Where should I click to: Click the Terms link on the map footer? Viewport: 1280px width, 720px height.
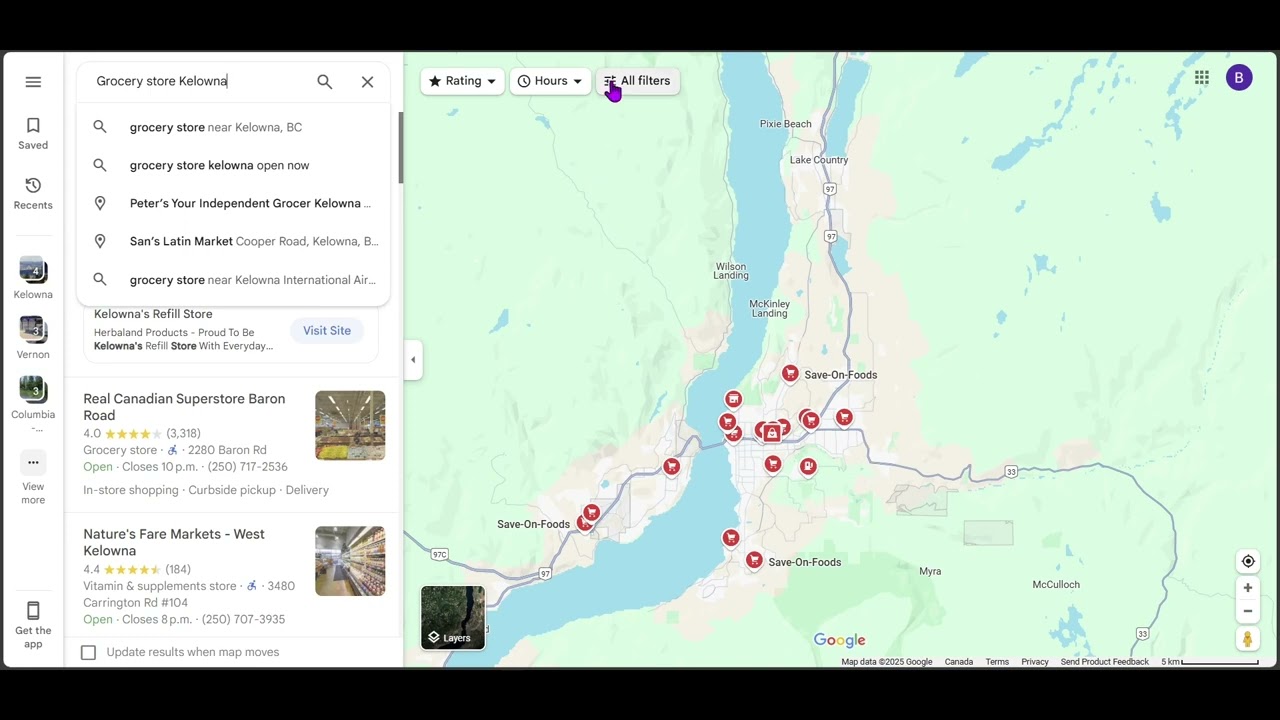pyautogui.click(x=997, y=662)
